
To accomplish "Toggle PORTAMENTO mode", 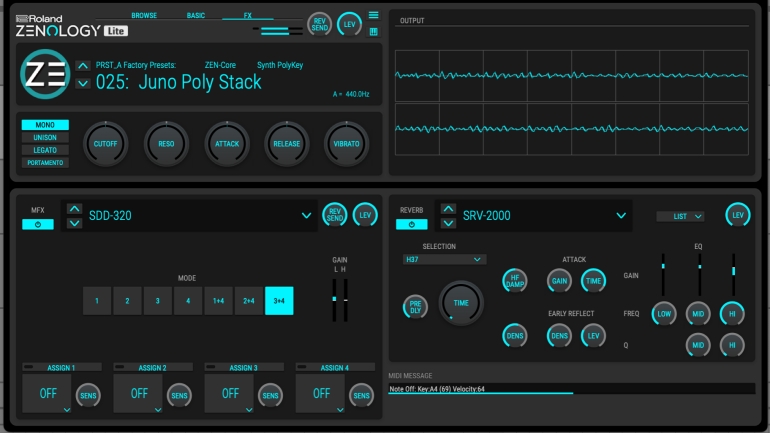I will click(x=45, y=162).
